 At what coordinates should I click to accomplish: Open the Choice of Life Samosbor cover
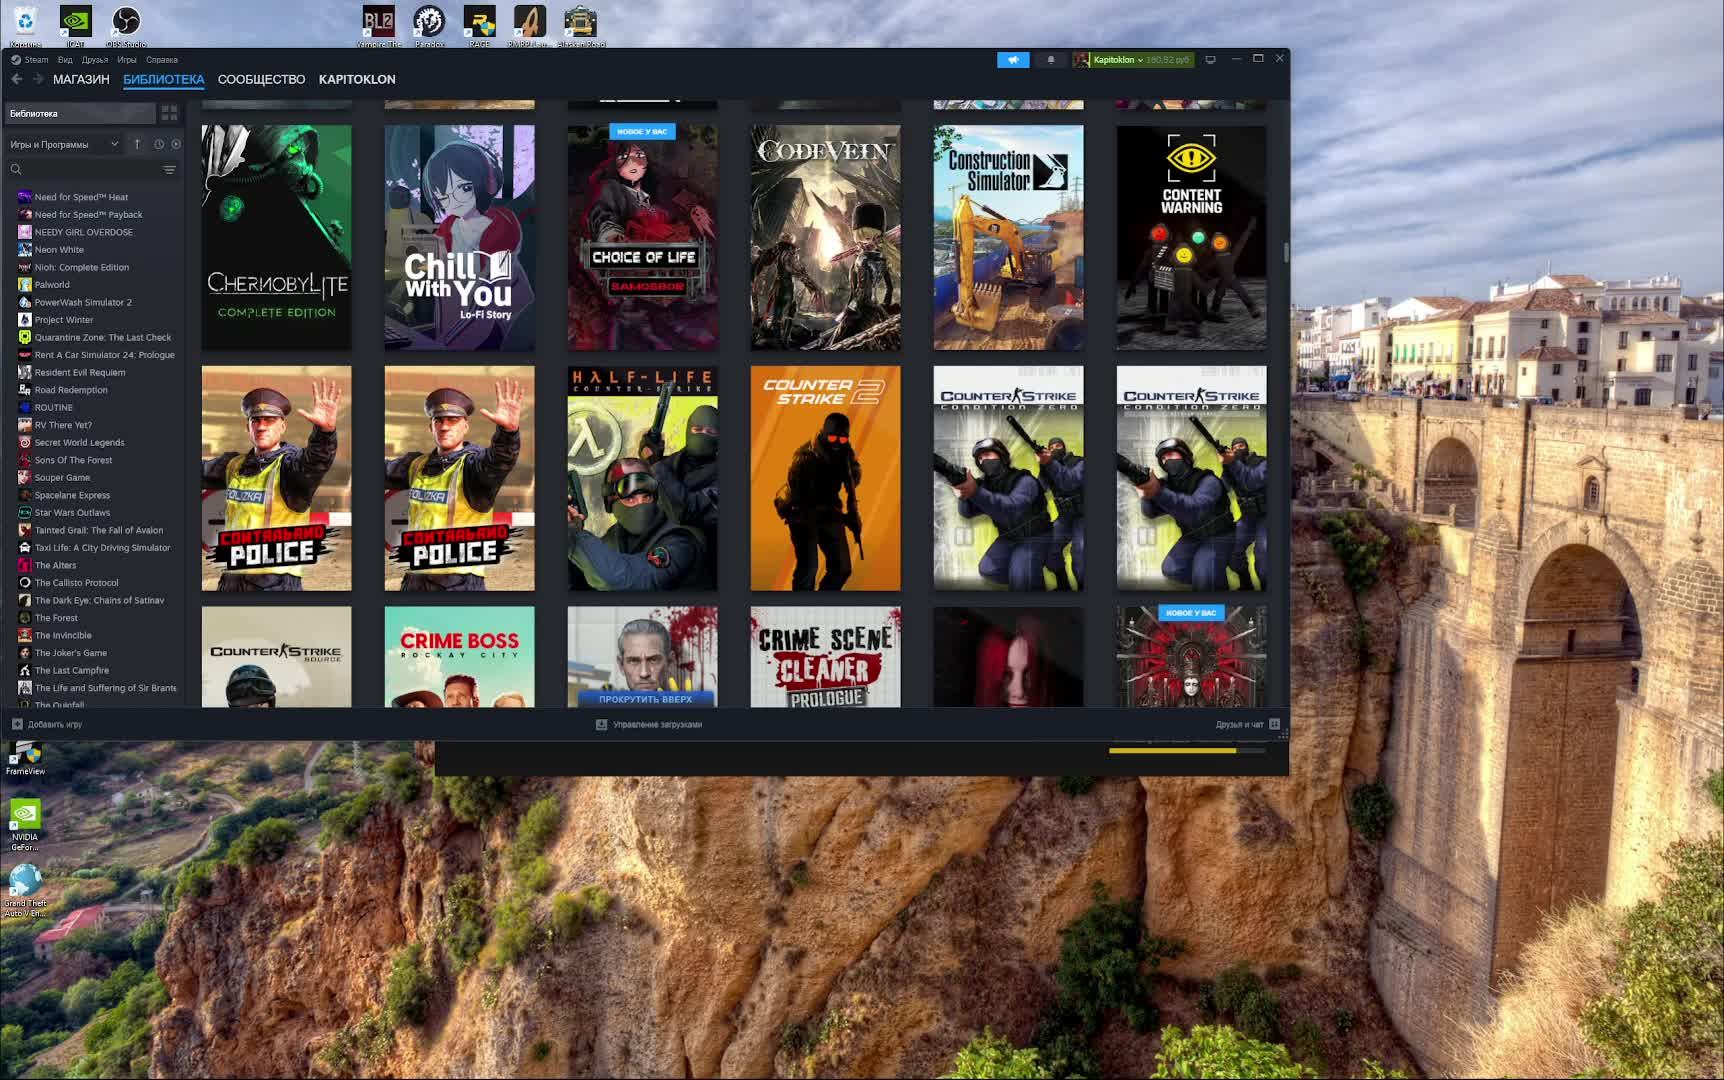click(x=643, y=238)
